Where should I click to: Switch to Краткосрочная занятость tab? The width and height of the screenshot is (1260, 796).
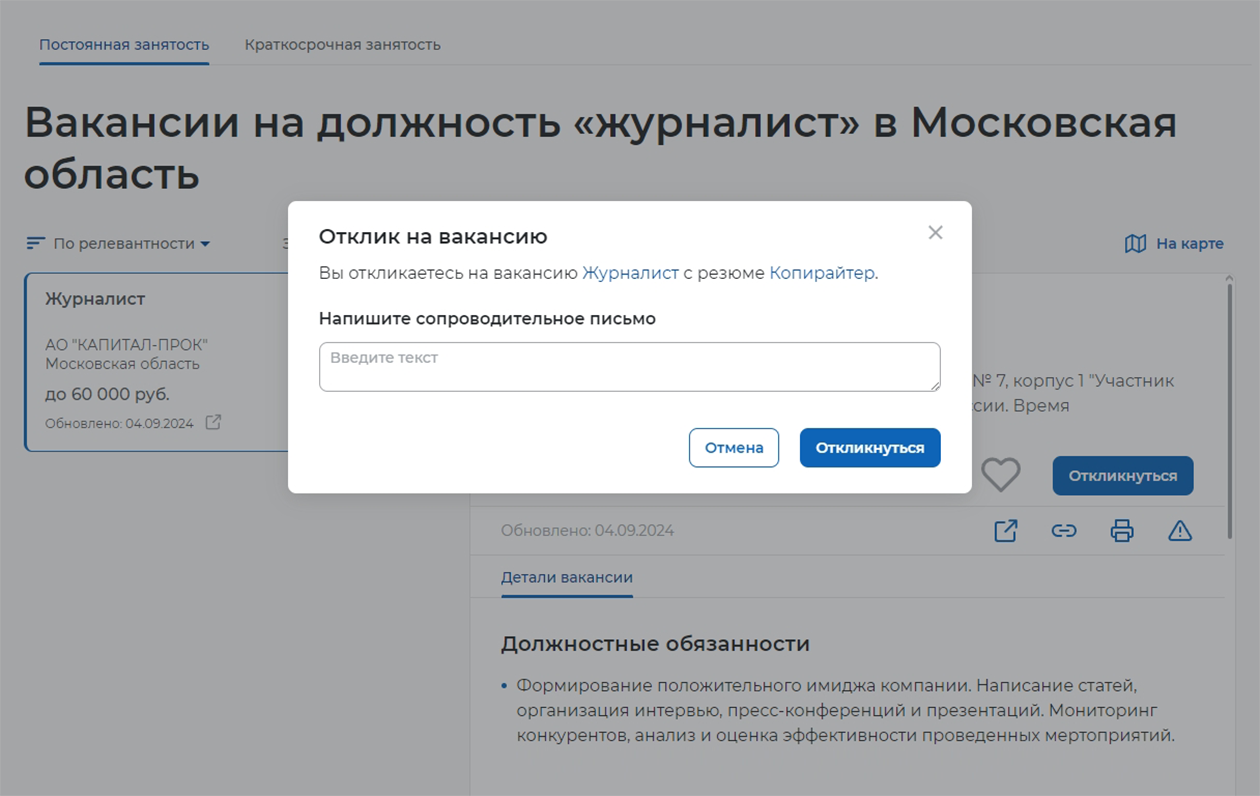[343, 45]
